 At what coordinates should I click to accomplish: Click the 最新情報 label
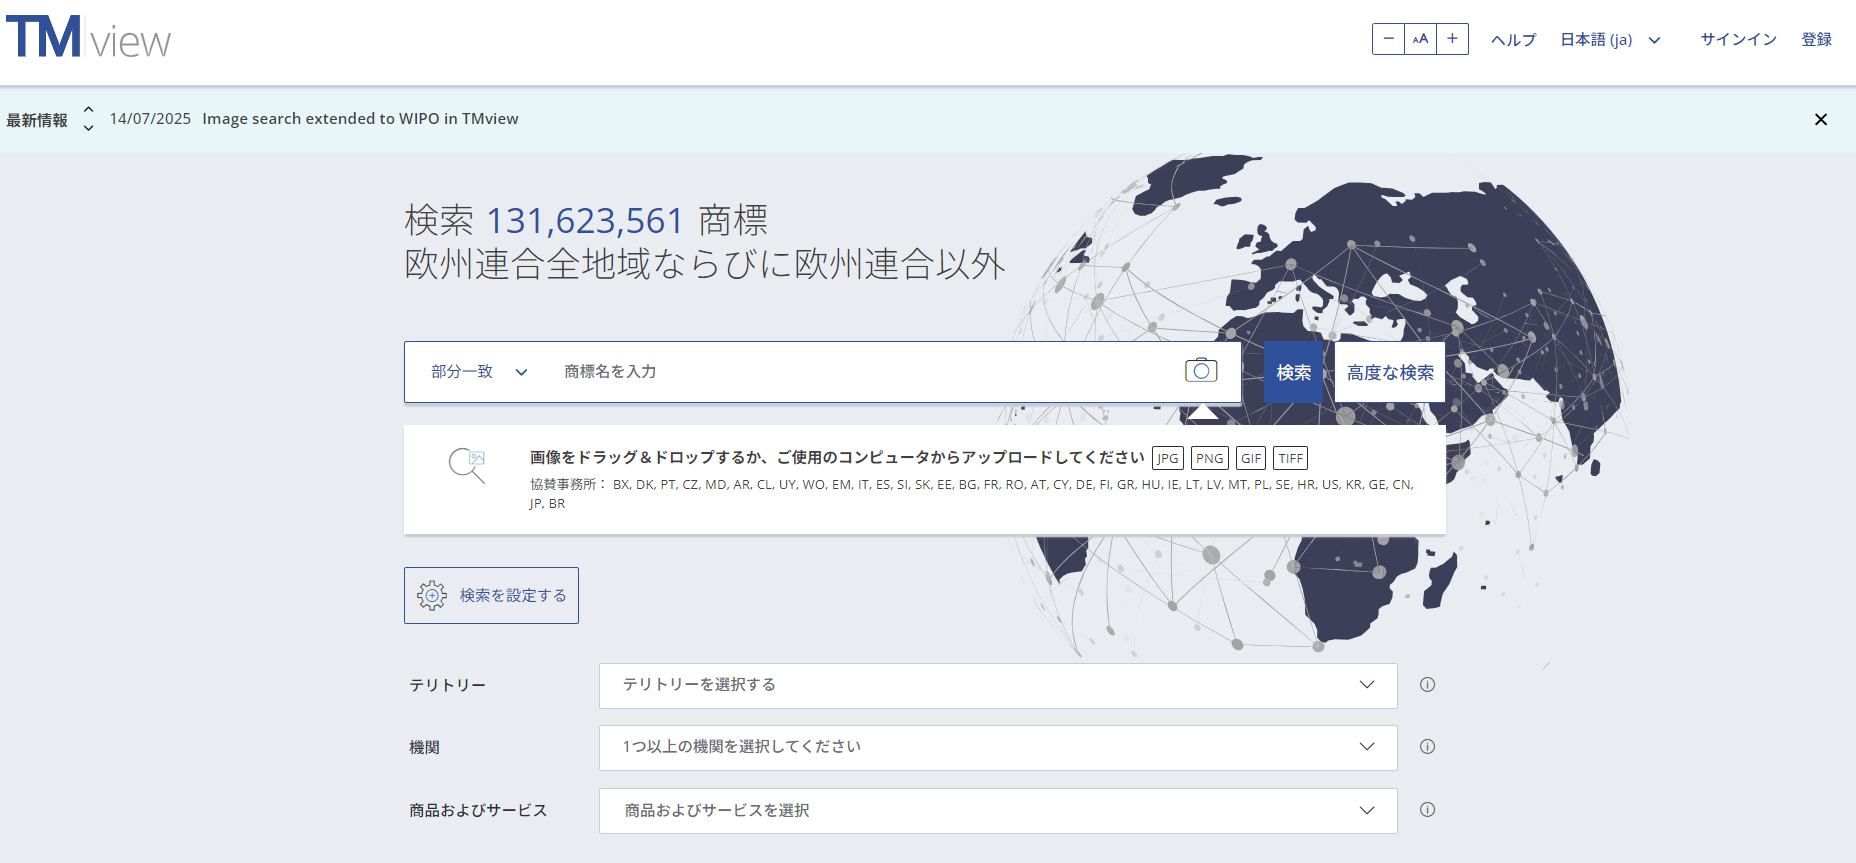37,120
